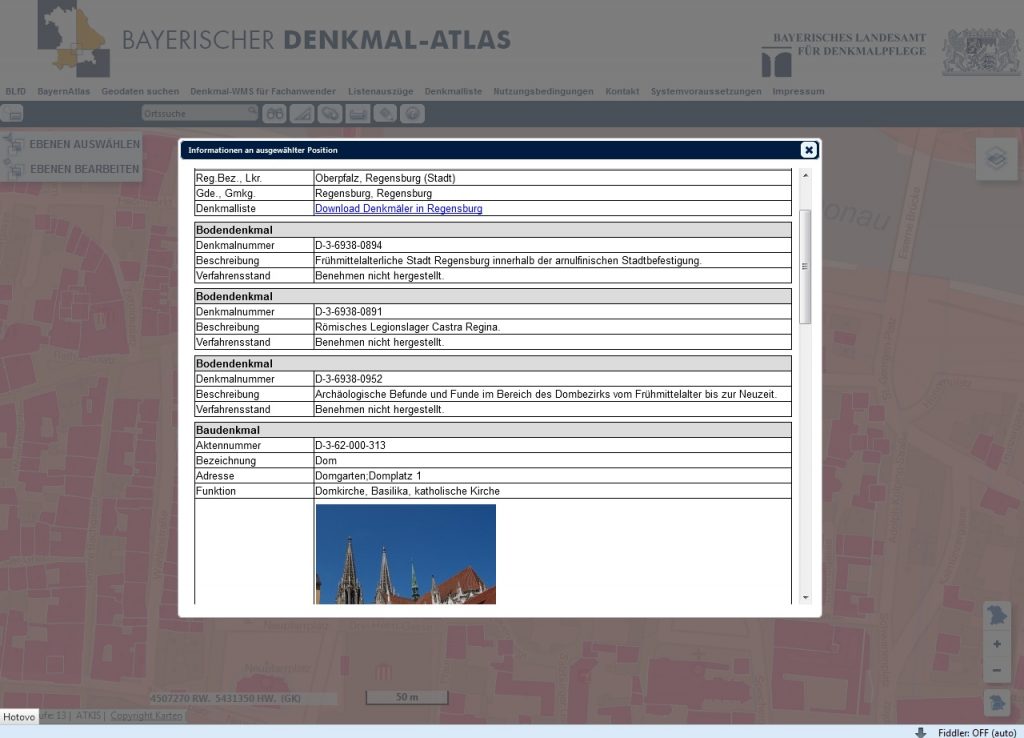Click the Fiddler: OFF (auto) status
Image resolution: width=1024 pixels, height=738 pixels.
point(977,733)
